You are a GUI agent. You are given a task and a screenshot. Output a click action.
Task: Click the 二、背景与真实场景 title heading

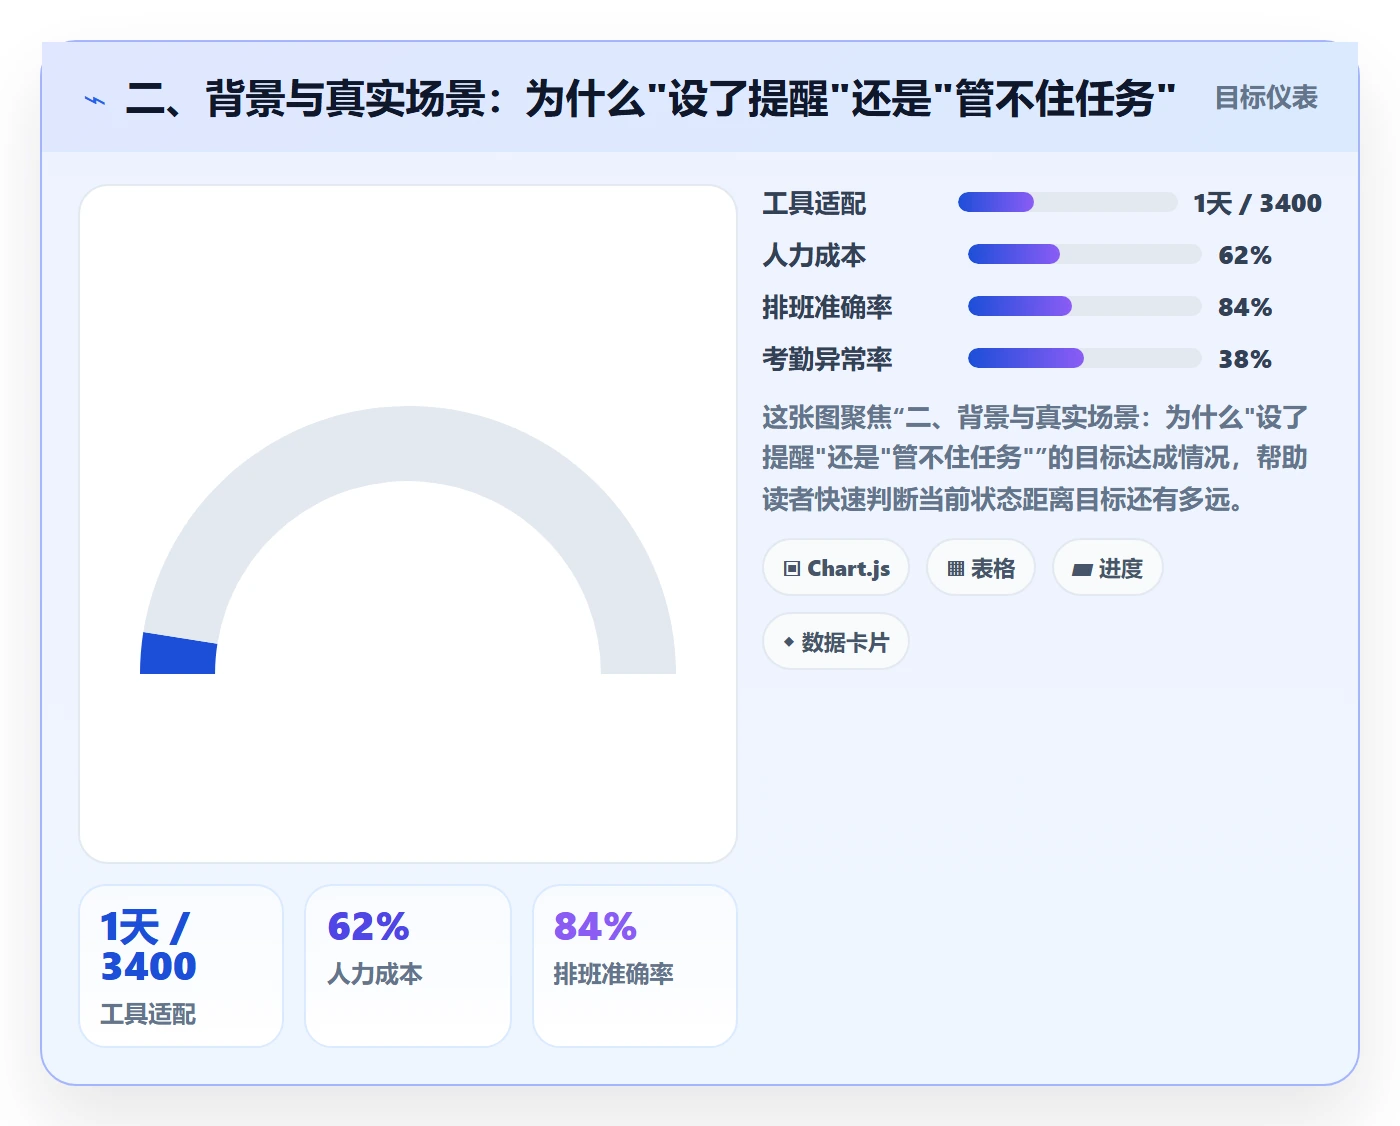coord(651,99)
